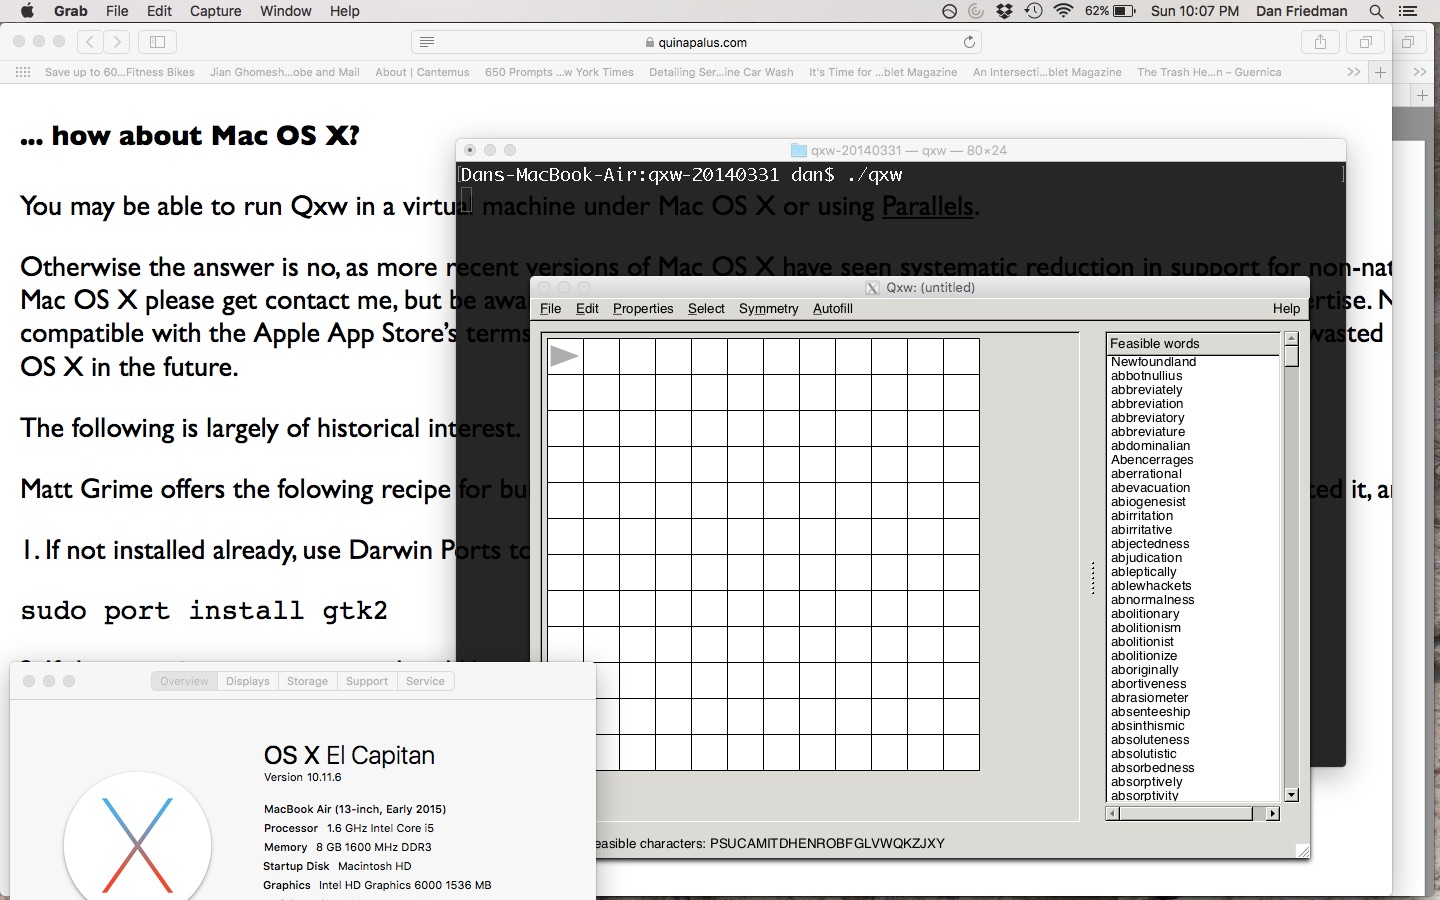Switch to Displays tab in About This Mac
Screen dimensions: 1440x900
[x=247, y=681]
